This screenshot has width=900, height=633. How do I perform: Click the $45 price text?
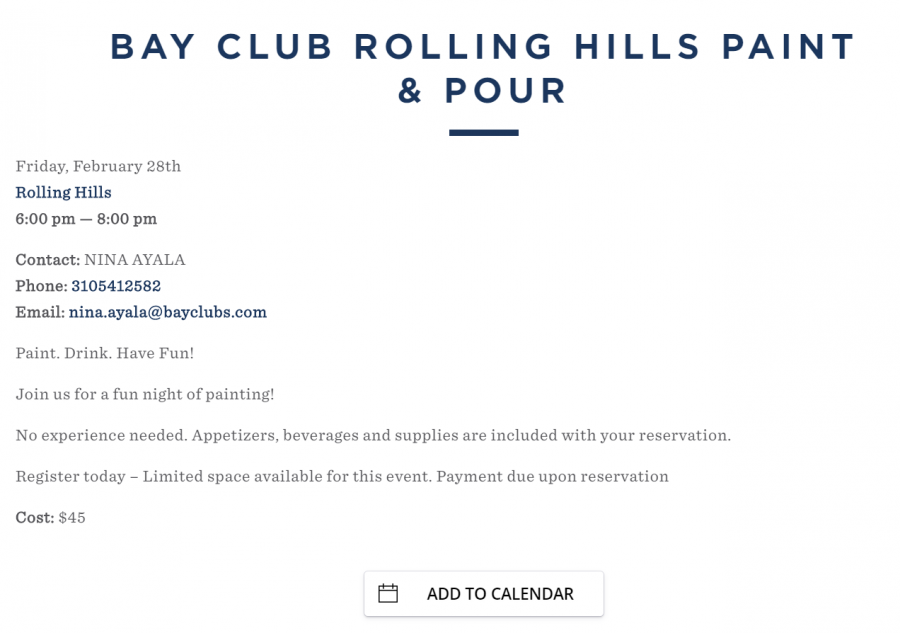click(x=72, y=518)
